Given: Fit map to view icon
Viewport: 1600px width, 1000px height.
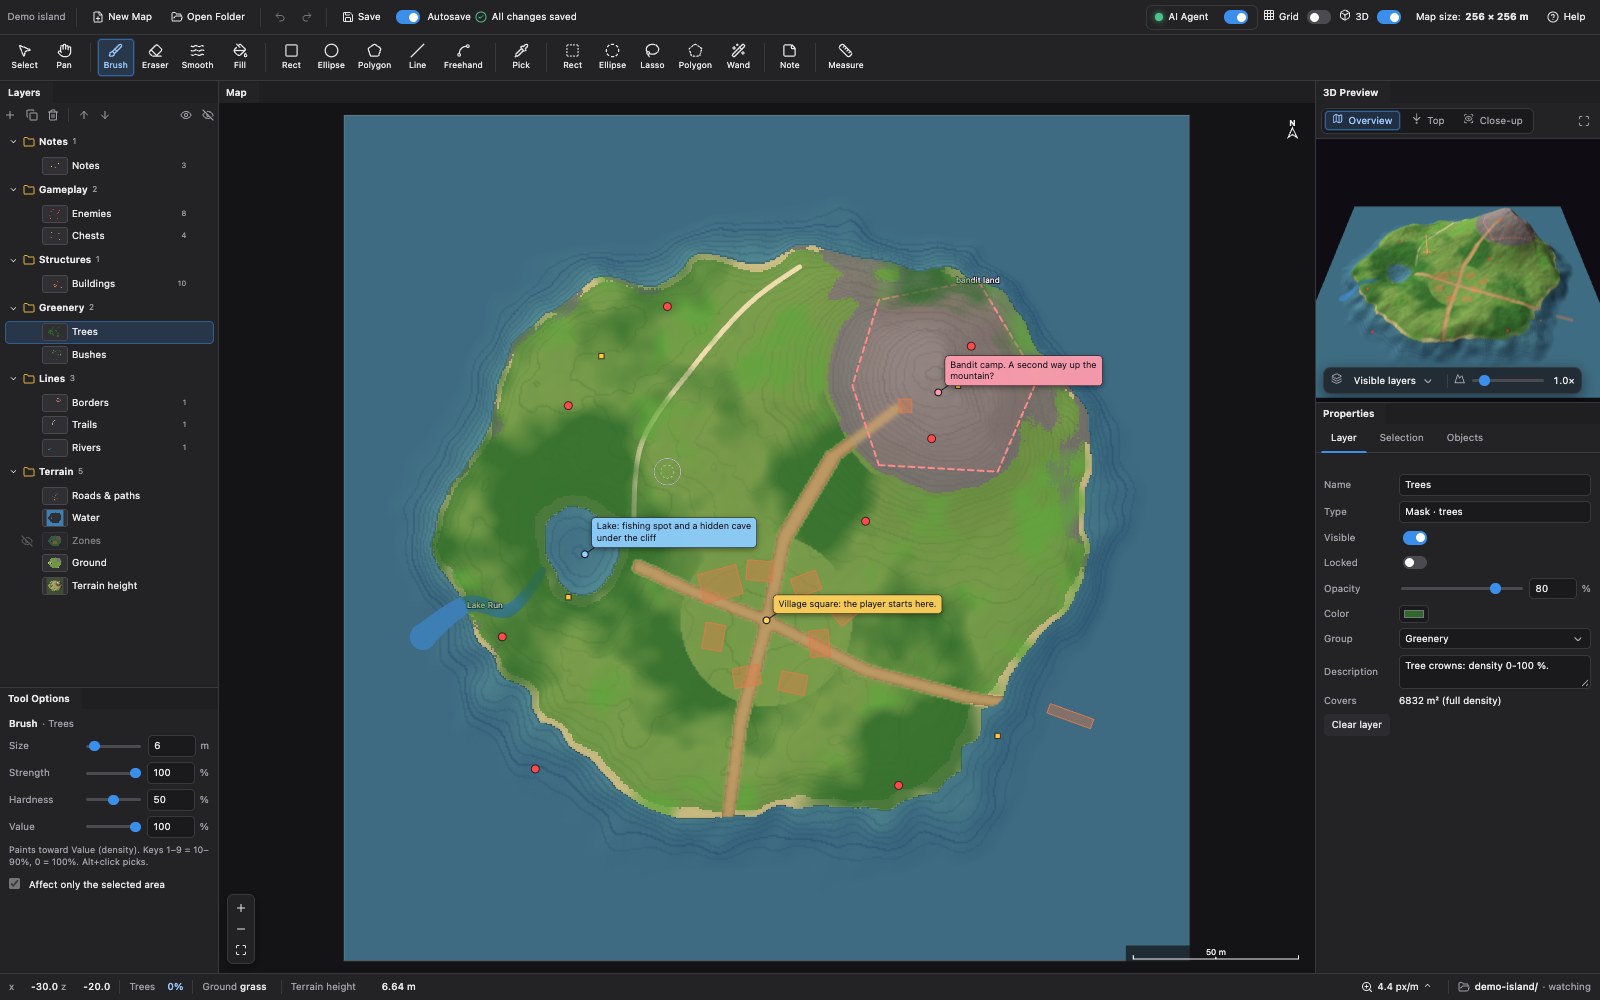Looking at the screenshot, I should 241,950.
